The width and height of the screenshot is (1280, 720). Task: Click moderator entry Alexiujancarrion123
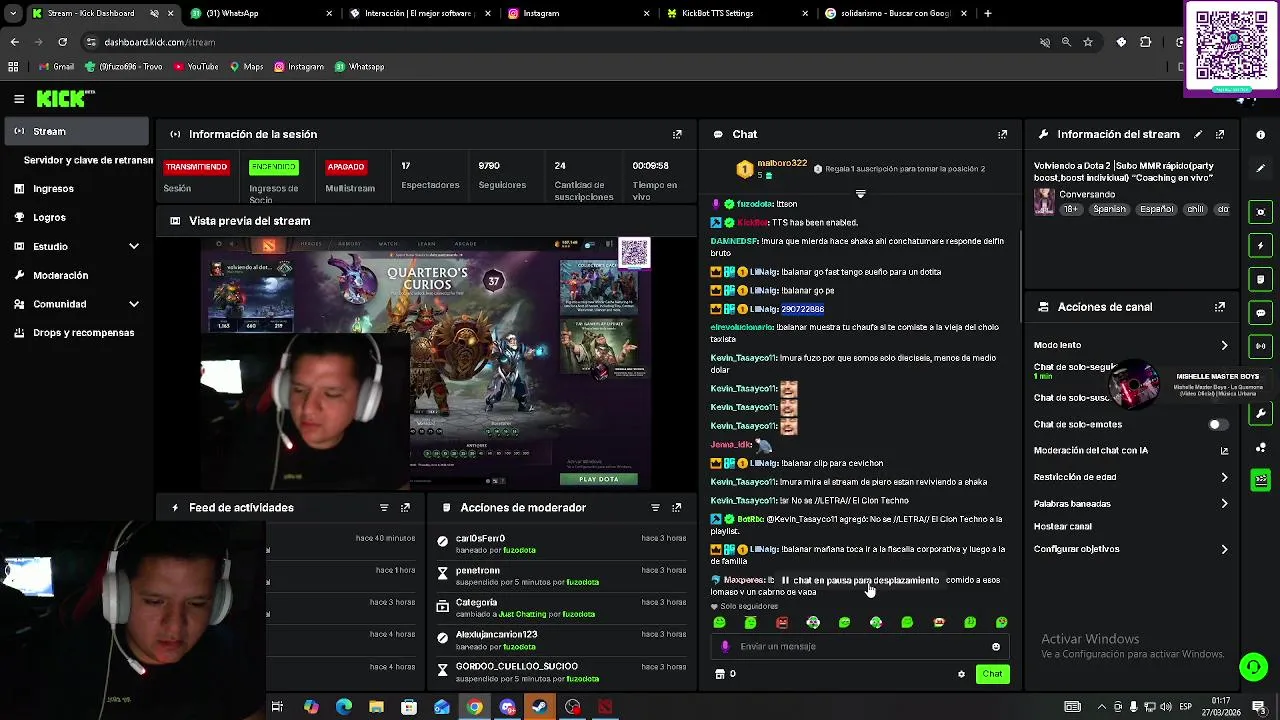click(x=560, y=640)
